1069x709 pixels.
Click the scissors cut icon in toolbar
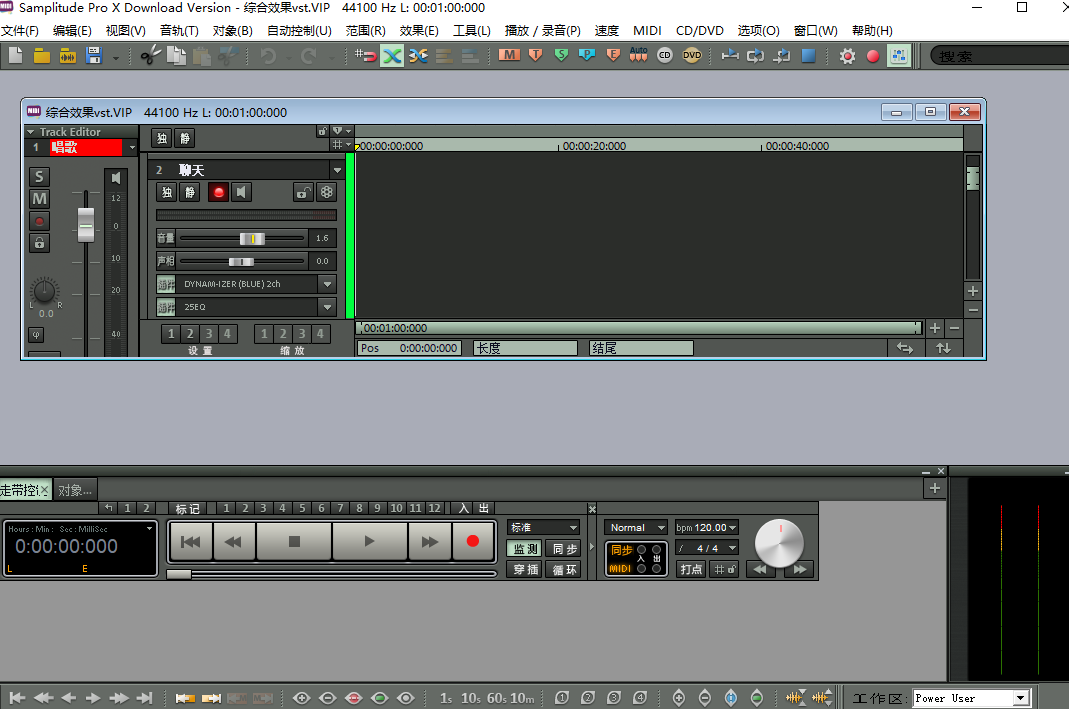[150, 56]
